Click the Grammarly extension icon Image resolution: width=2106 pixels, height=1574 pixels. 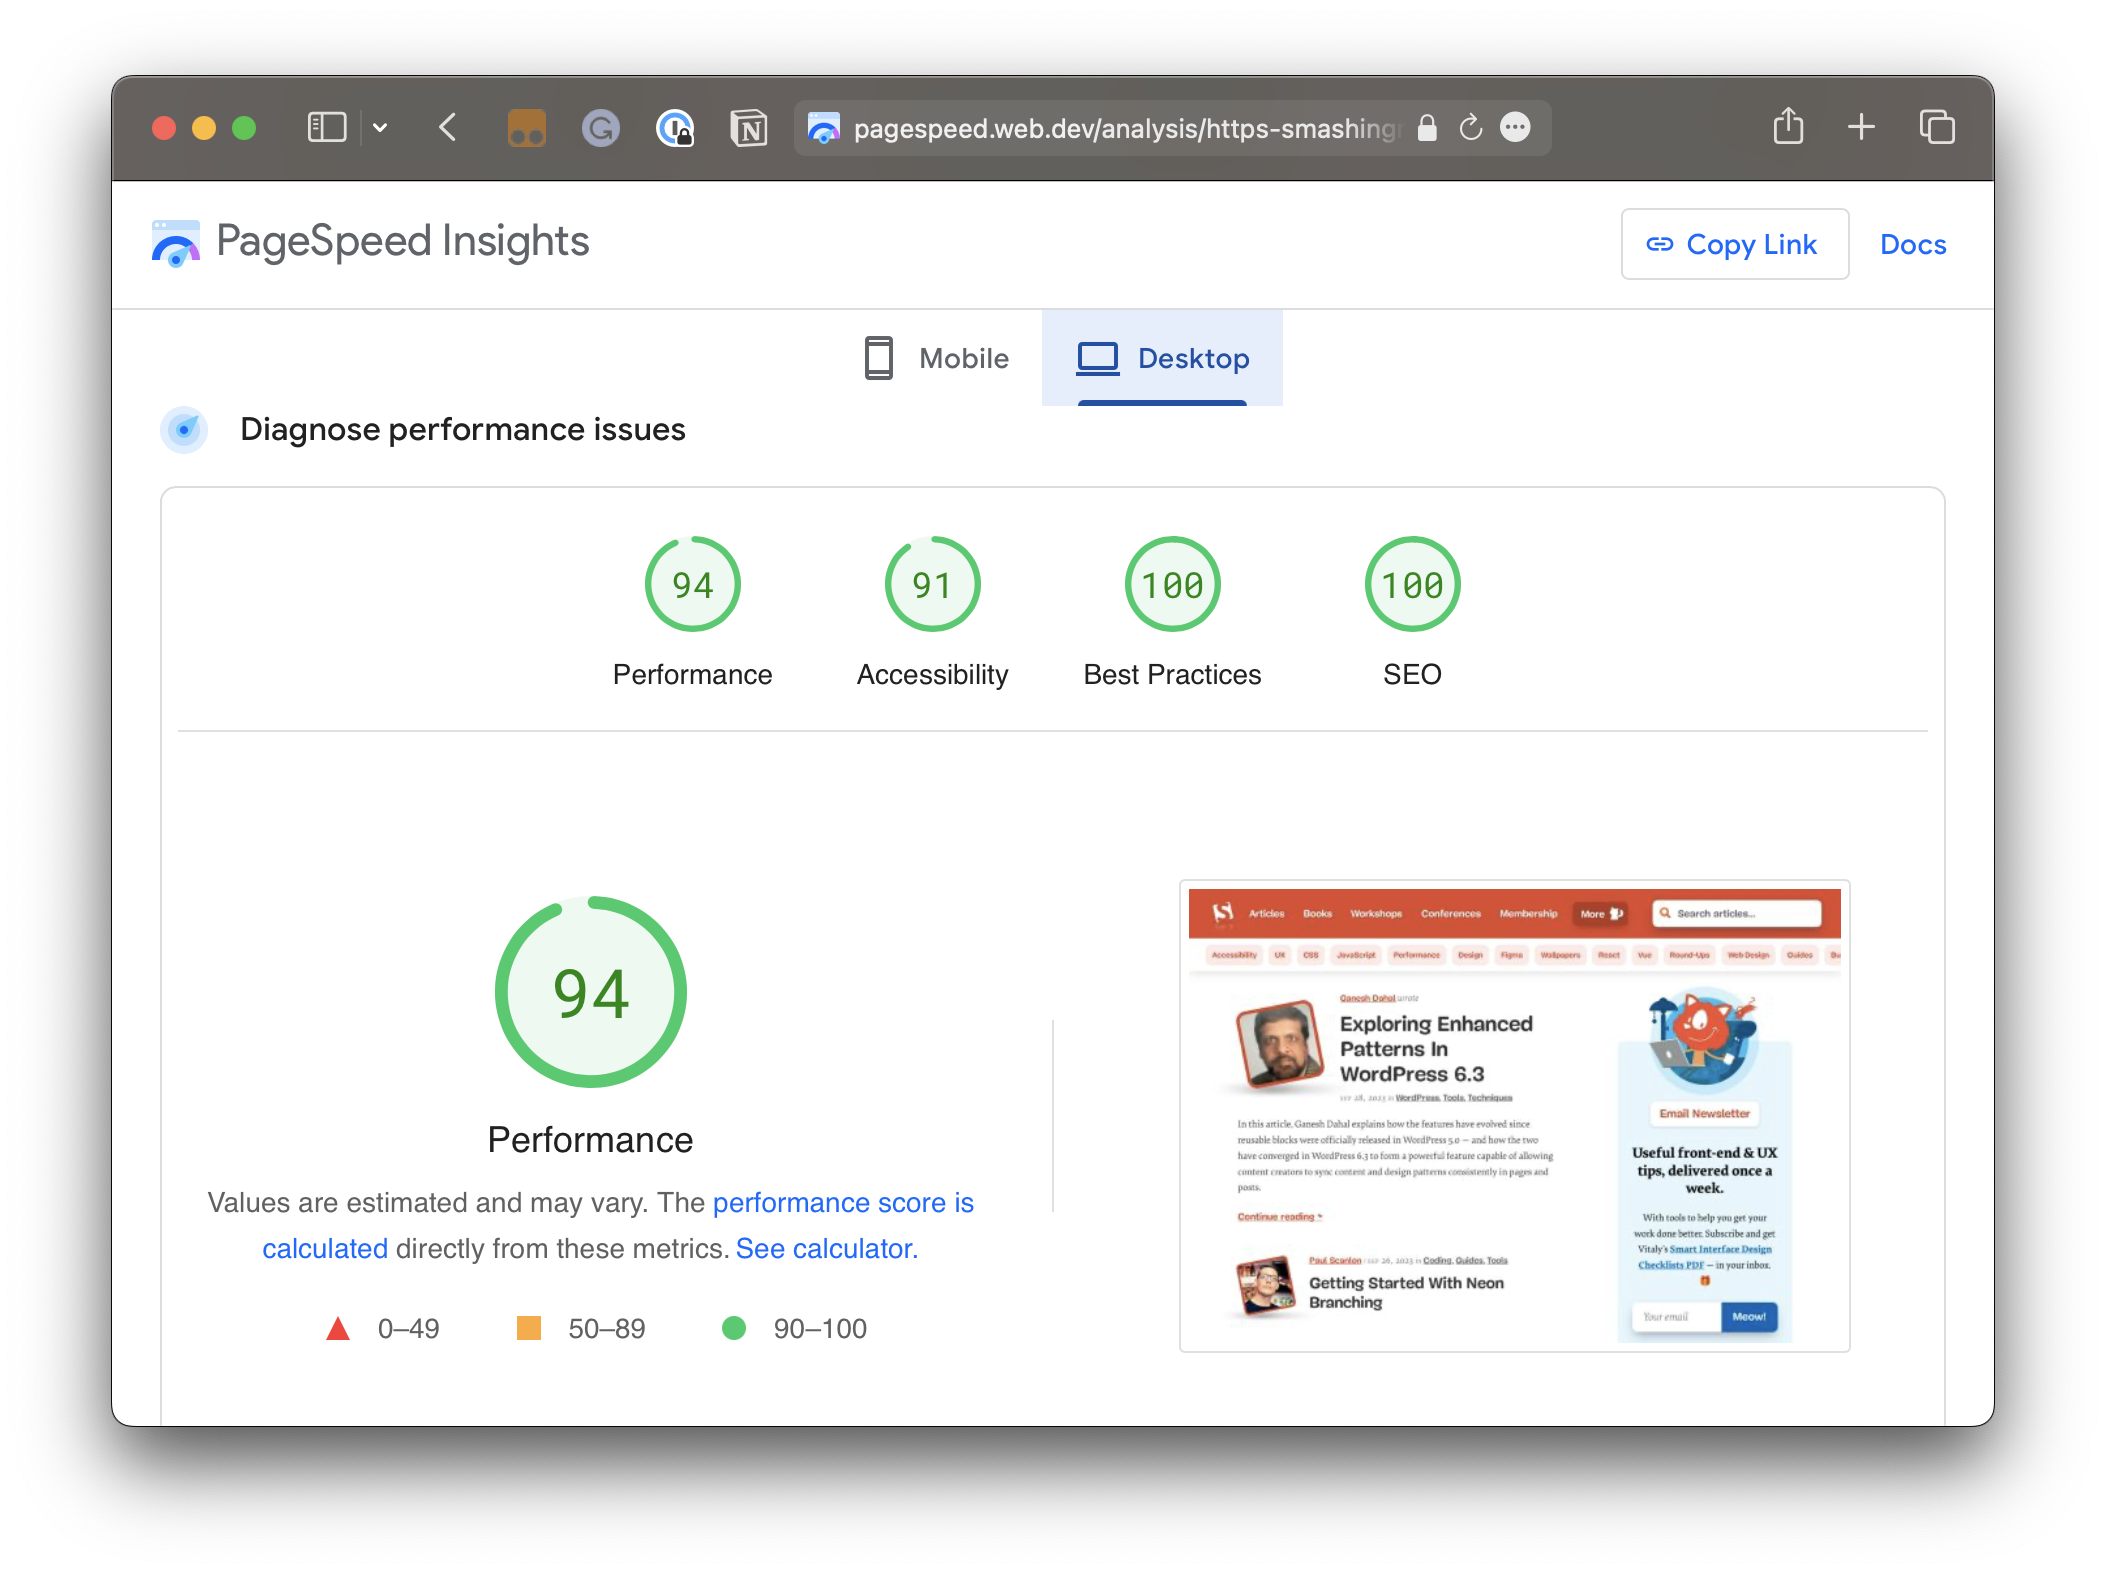click(600, 128)
